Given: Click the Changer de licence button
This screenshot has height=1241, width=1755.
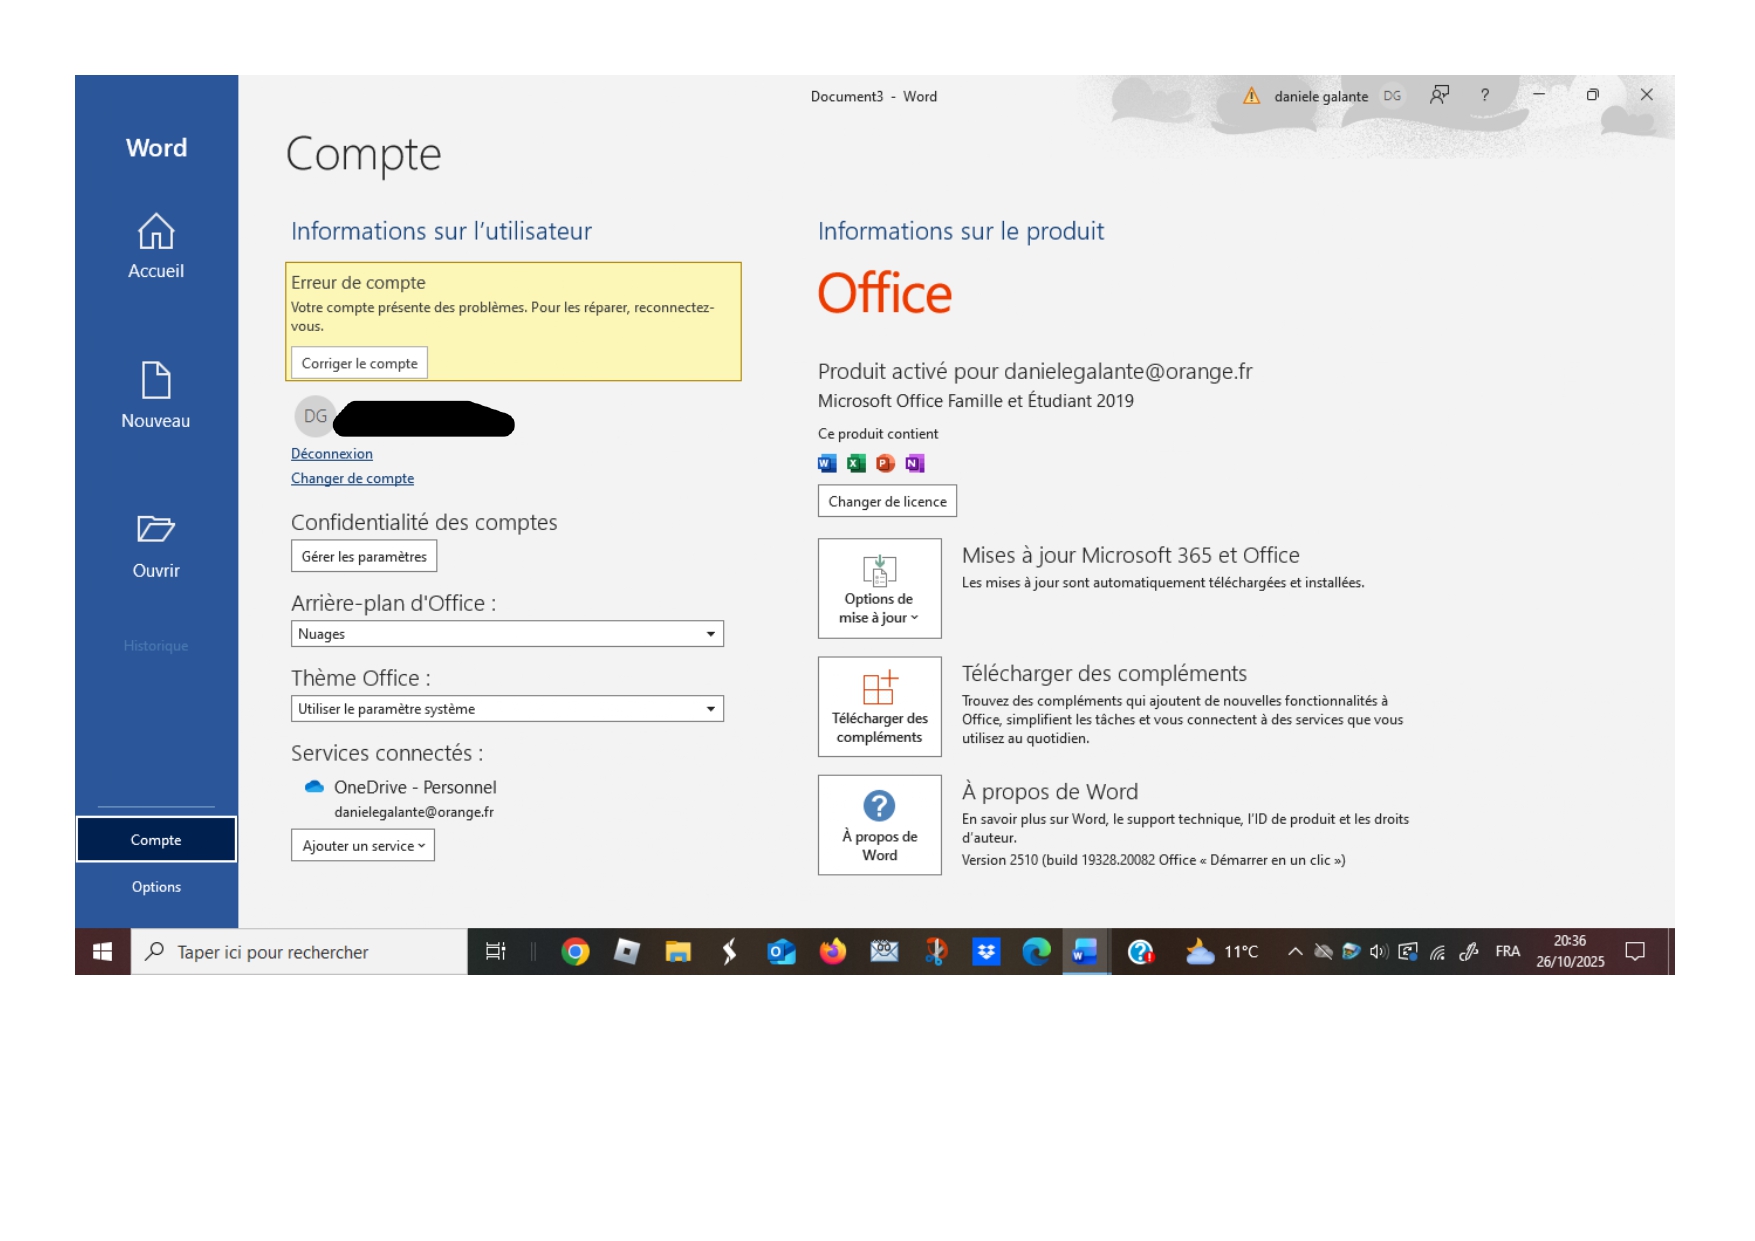Looking at the screenshot, I should click(887, 501).
